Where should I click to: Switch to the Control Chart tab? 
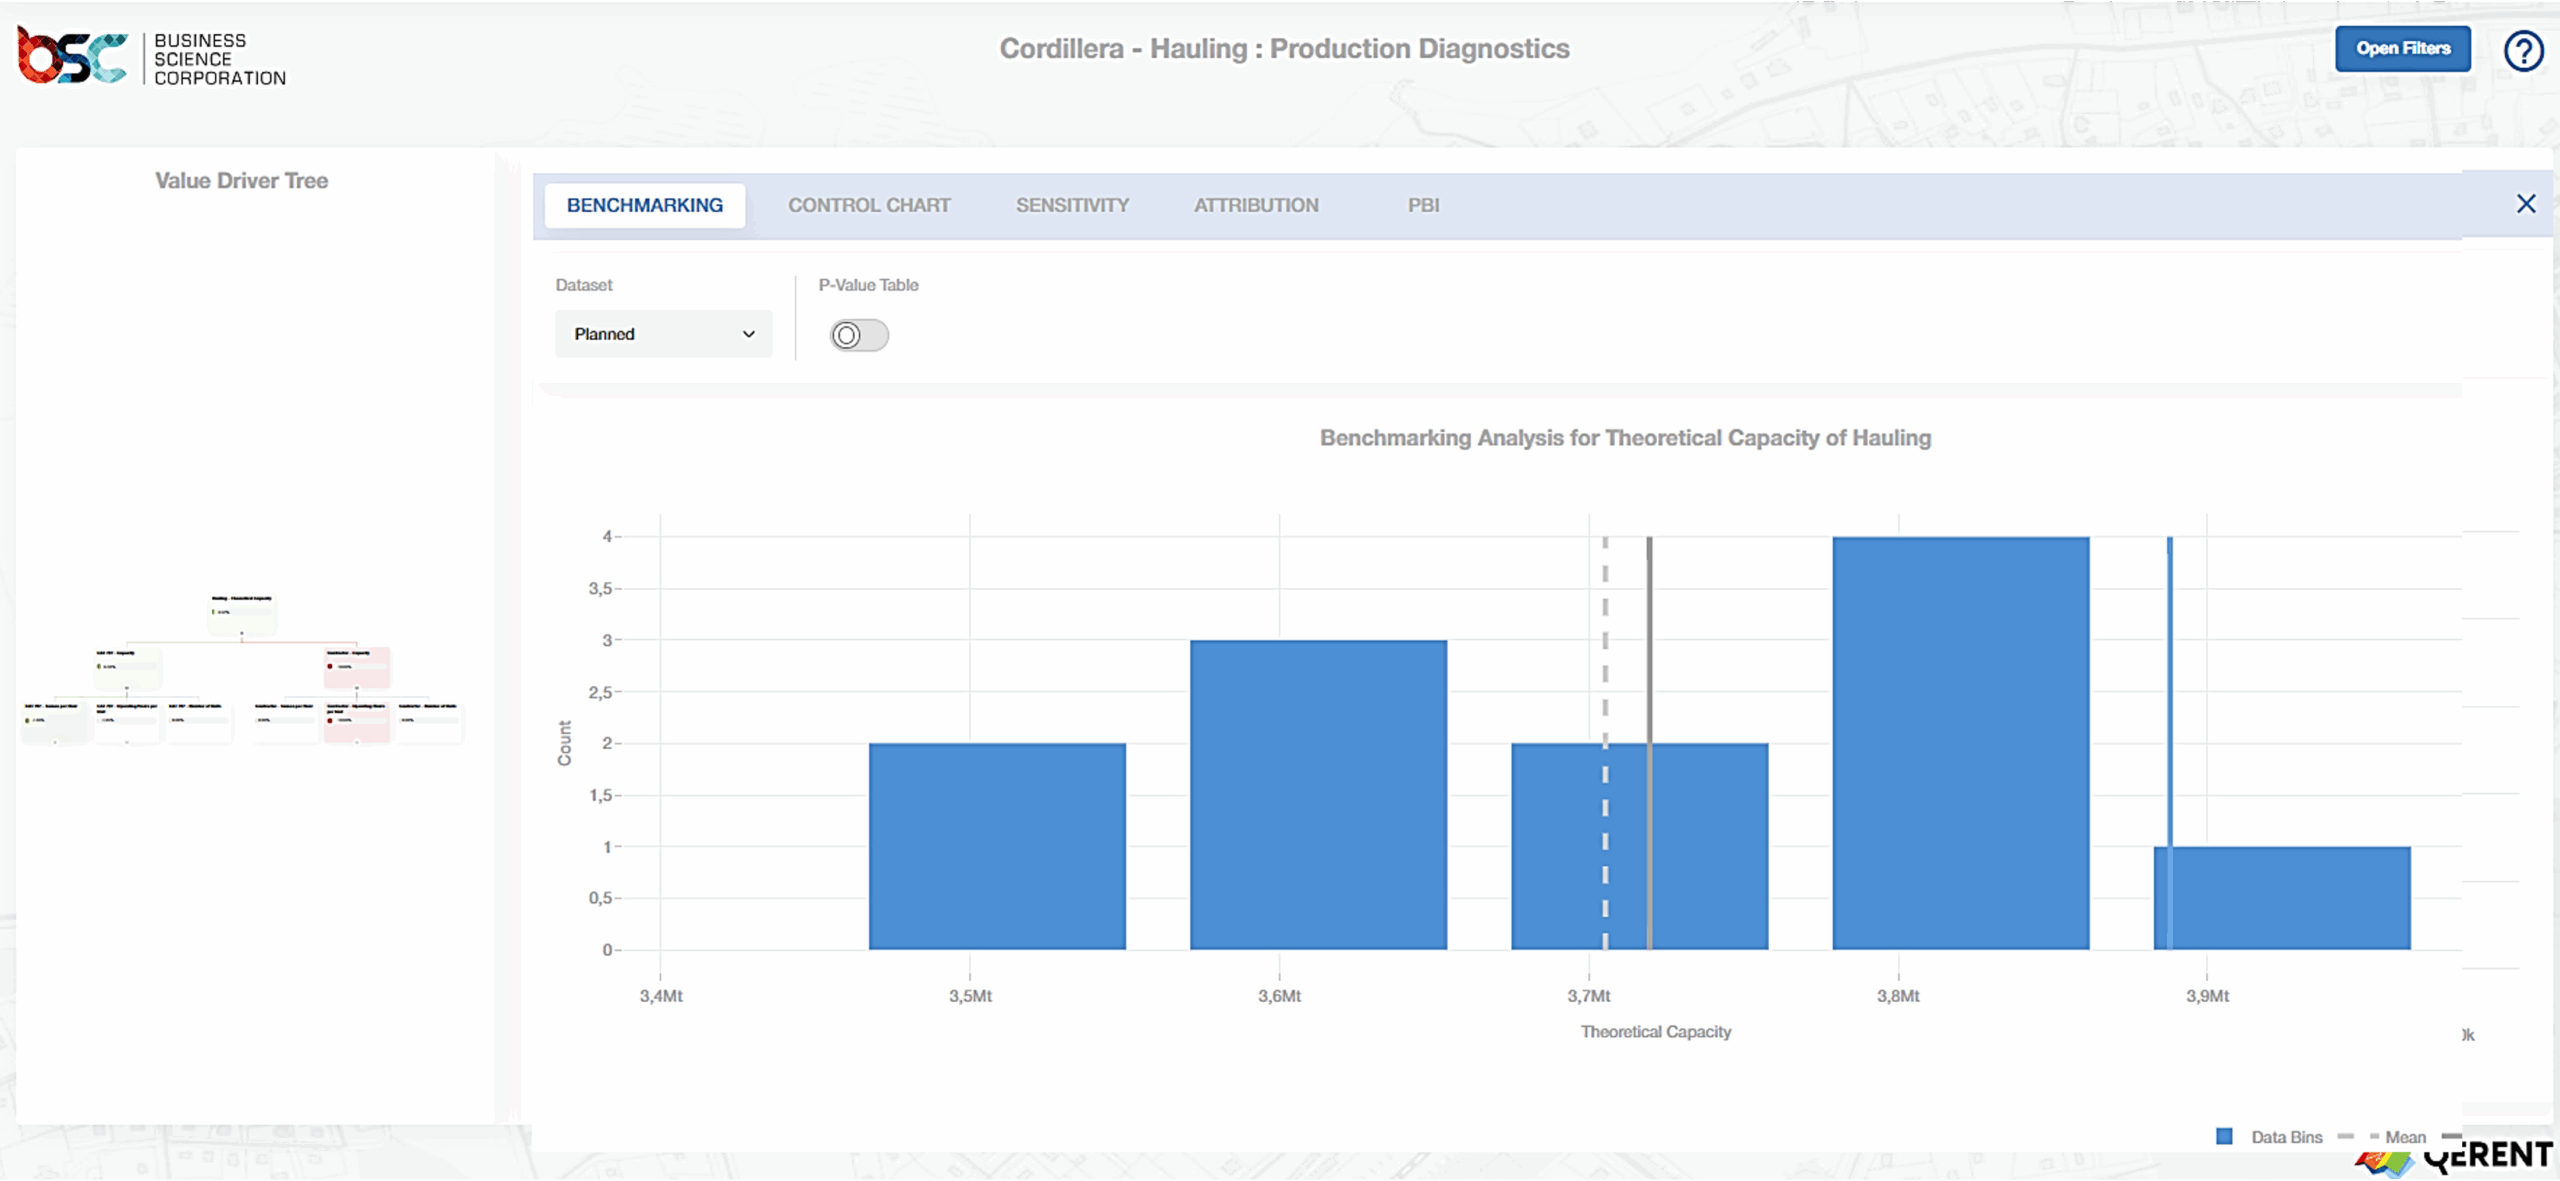(868, 205)
